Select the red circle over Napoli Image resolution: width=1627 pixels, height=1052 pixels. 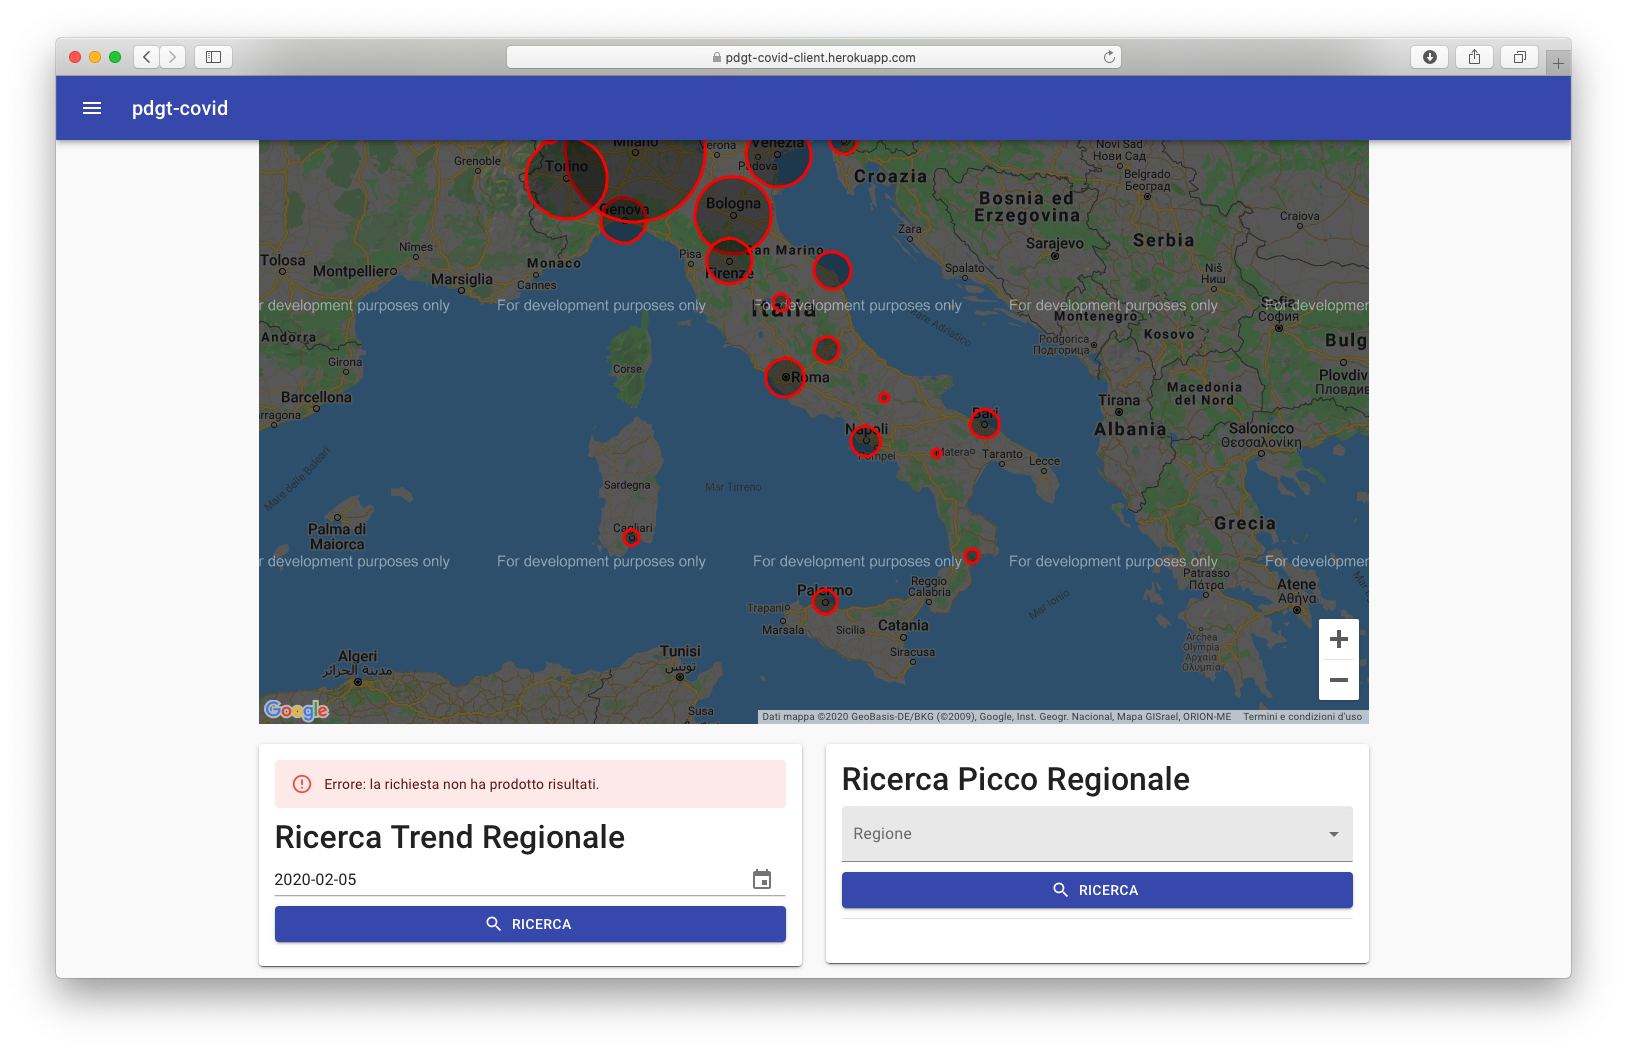(x=866, y=440)
